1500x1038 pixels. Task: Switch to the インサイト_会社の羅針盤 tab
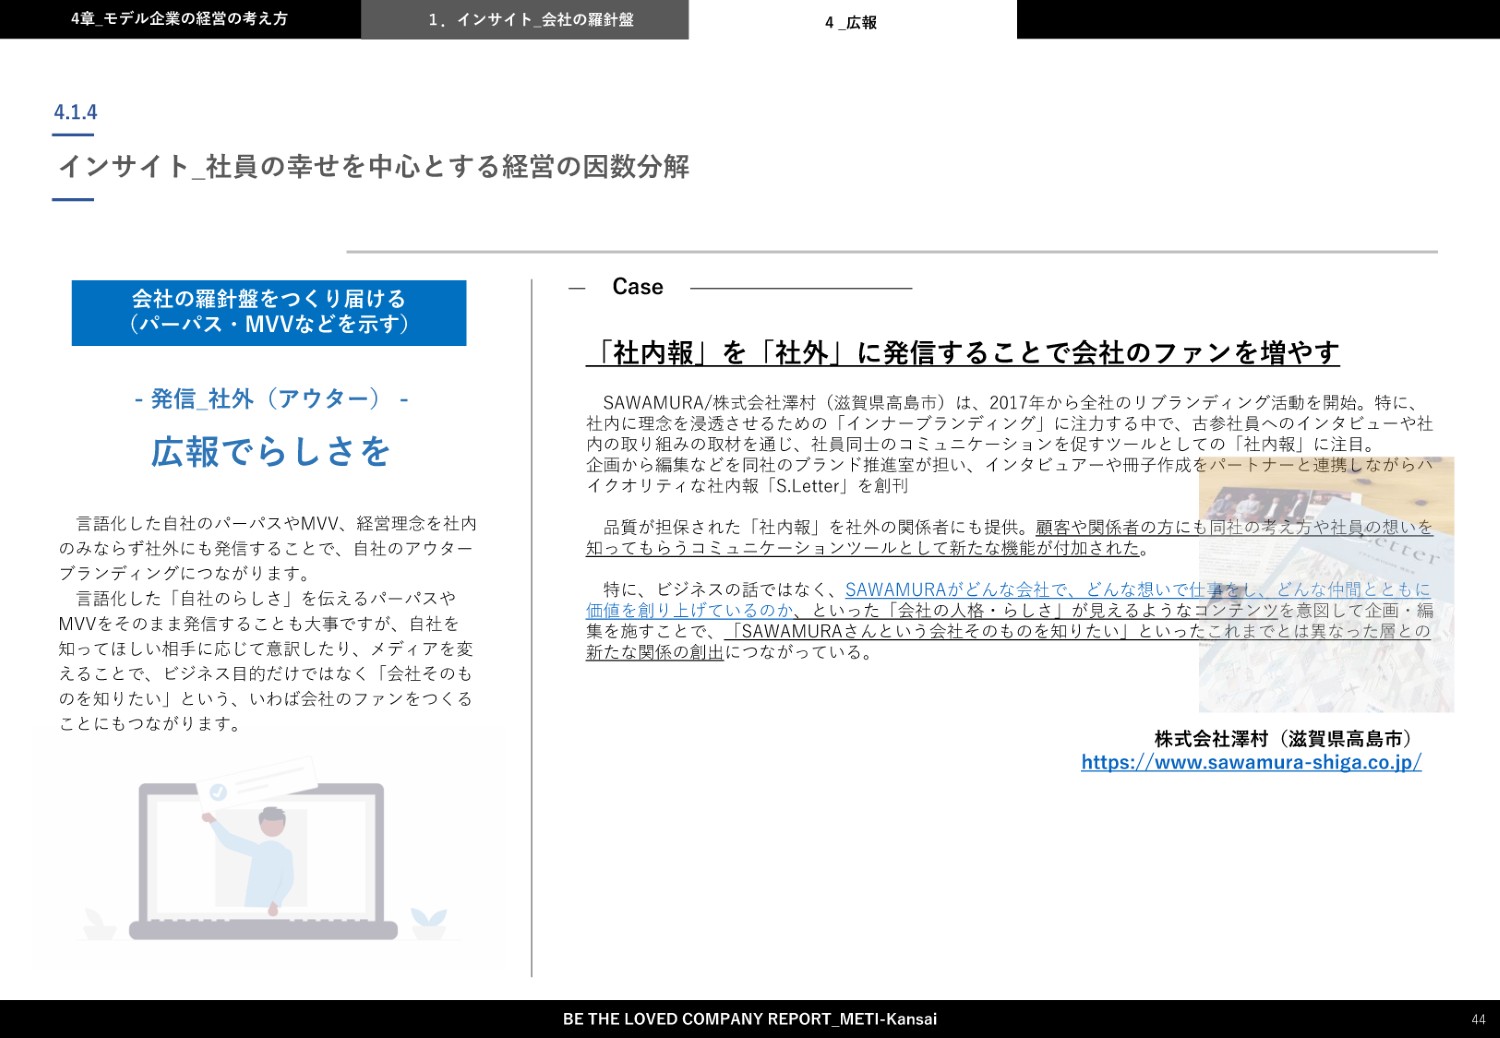click(x=524, y=20)
